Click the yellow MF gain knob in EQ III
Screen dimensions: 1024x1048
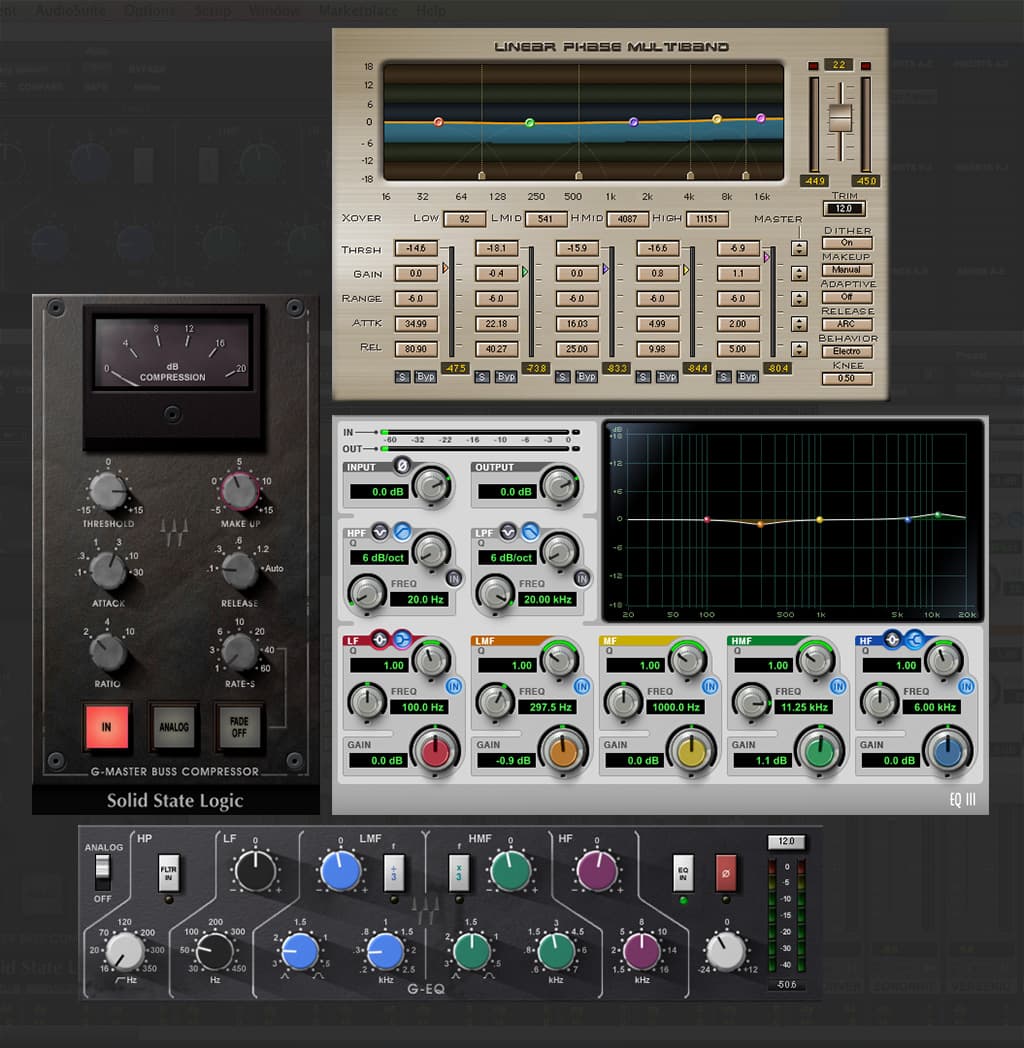[x=691, y=751]
